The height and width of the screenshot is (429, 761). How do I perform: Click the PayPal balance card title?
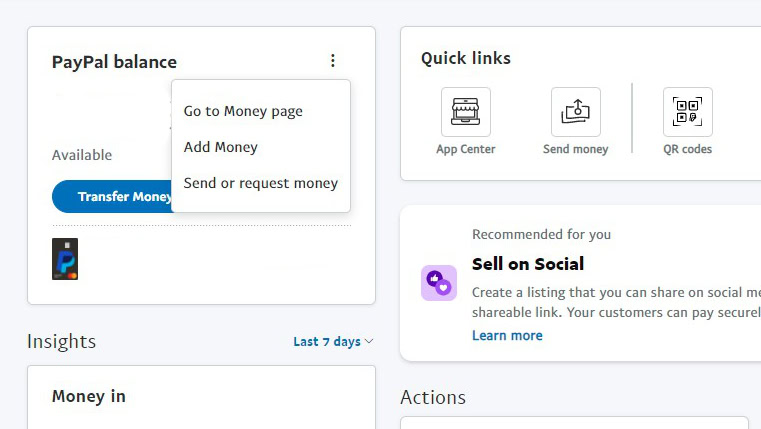coord(114,62)
